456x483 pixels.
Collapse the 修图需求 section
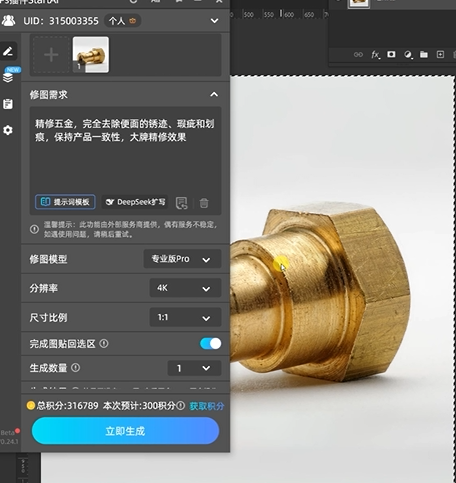(x=214, y=94)
